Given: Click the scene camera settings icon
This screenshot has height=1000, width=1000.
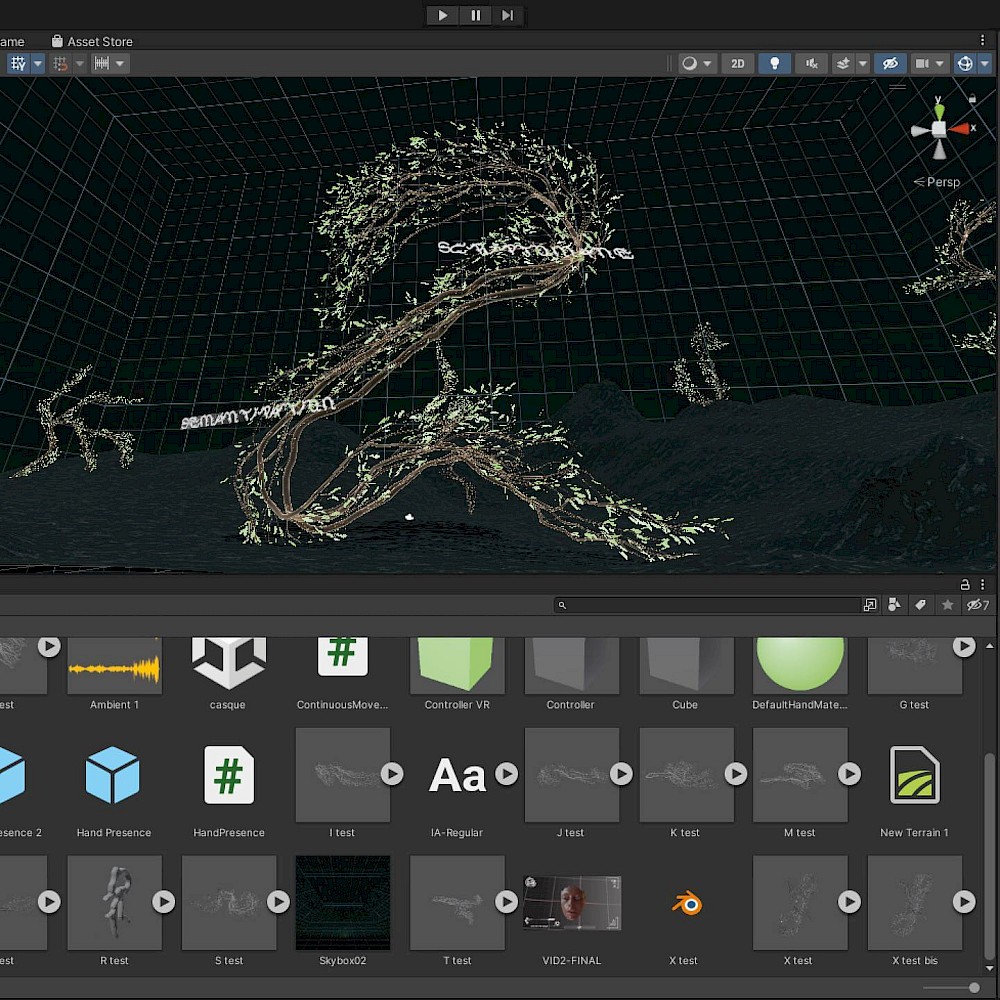Looking at the screenshot, I should (x=922, y=63).
